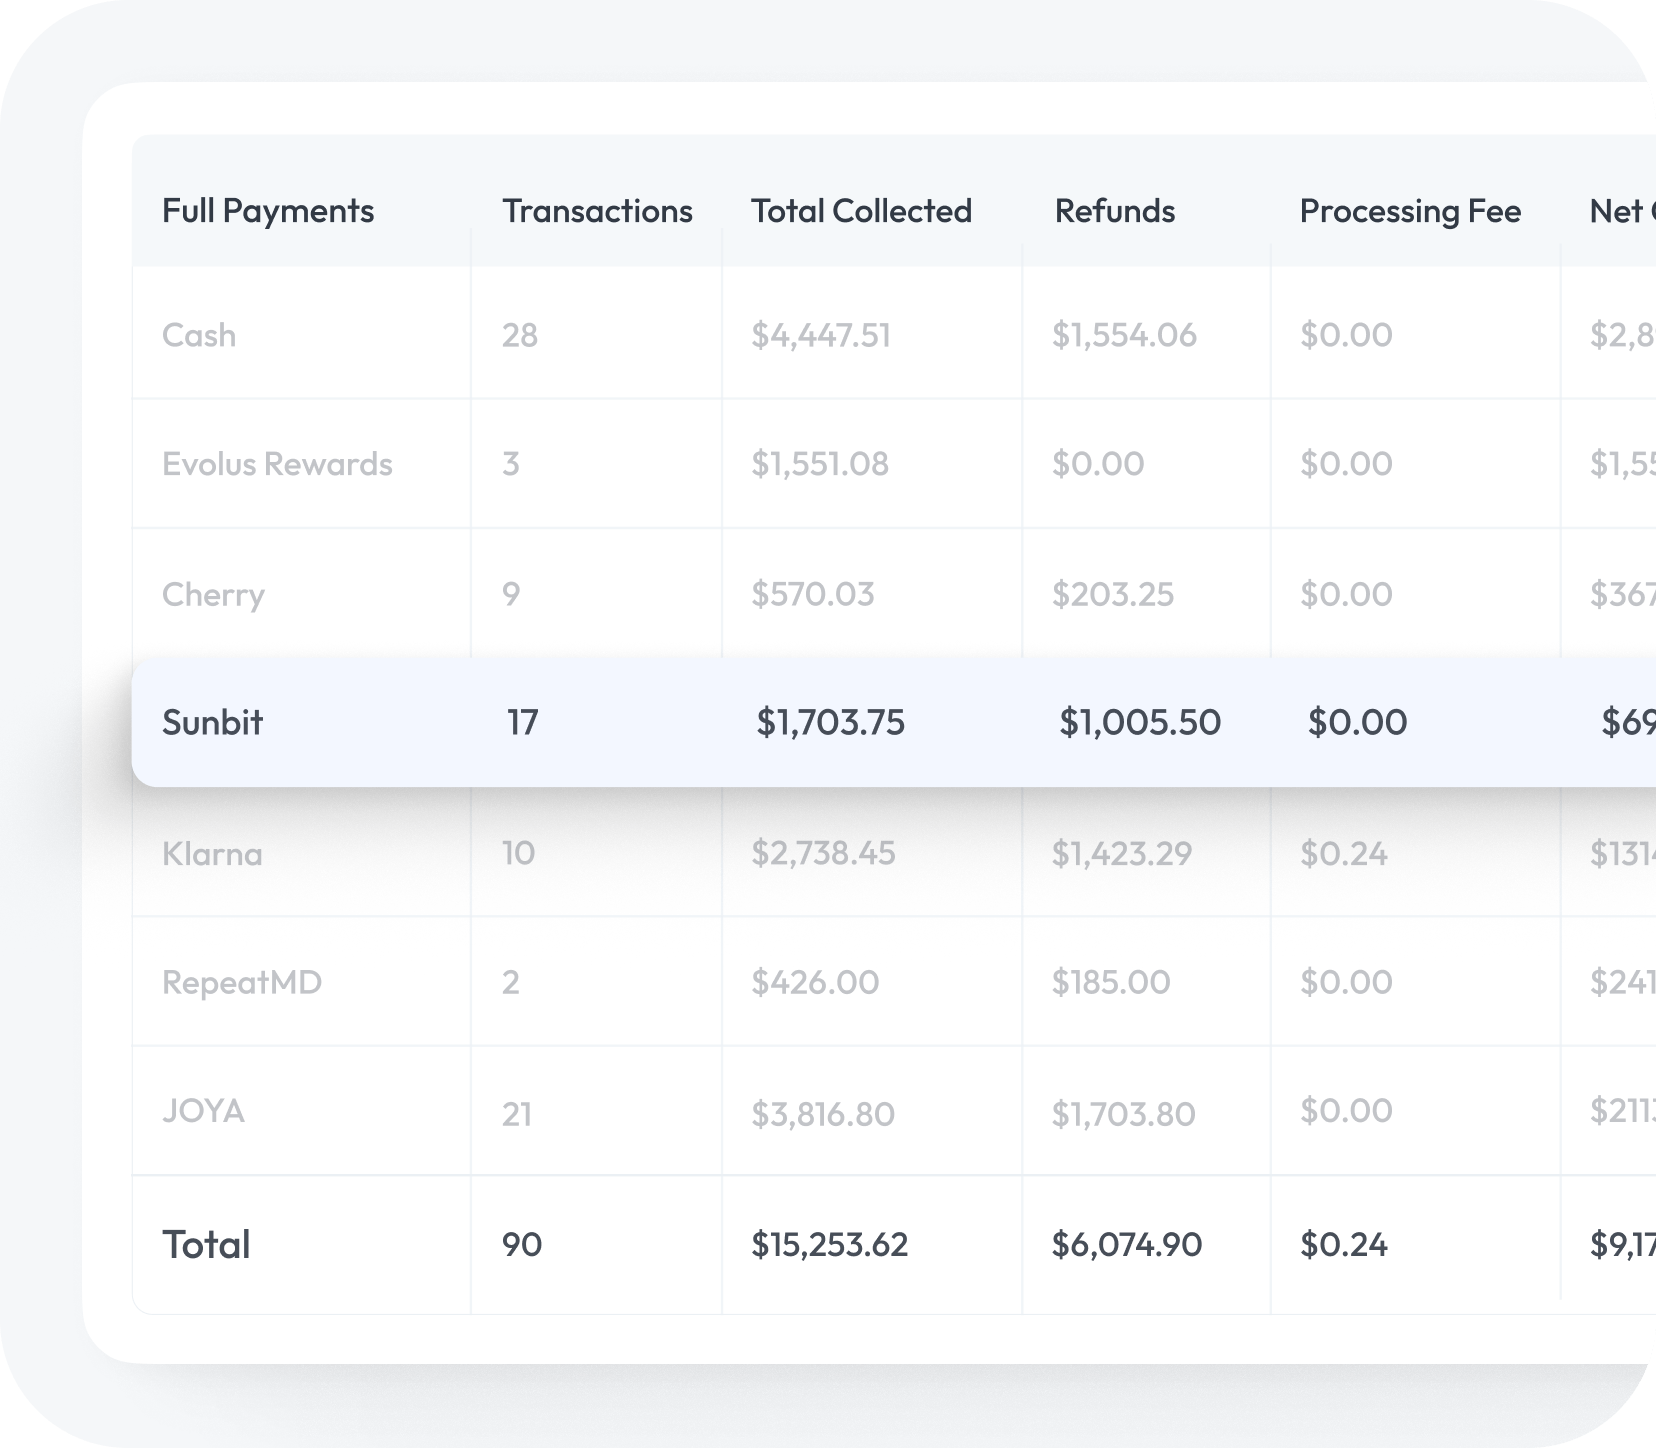Select the $6,074.90 total refunds cell
This screenshot has height=1449, width=1657.
(x=1126, y=1244)
